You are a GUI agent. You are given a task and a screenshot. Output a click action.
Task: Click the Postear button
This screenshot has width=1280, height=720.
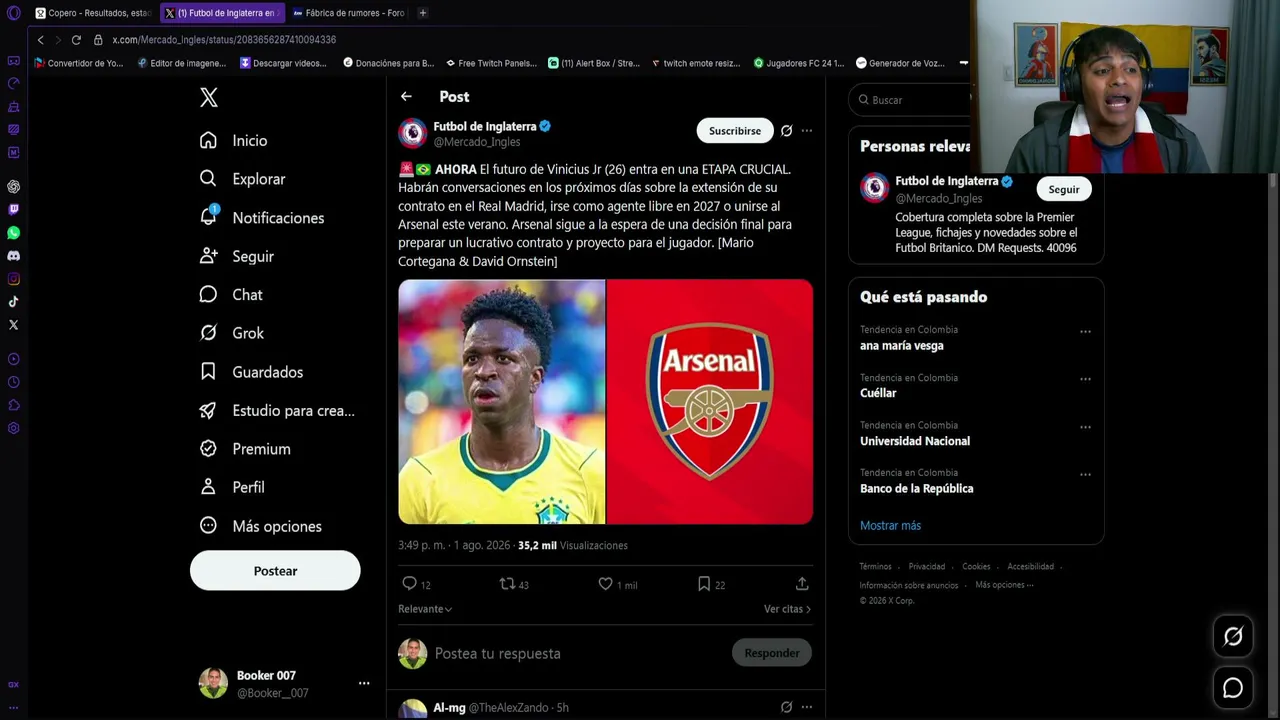click(275, 571)
